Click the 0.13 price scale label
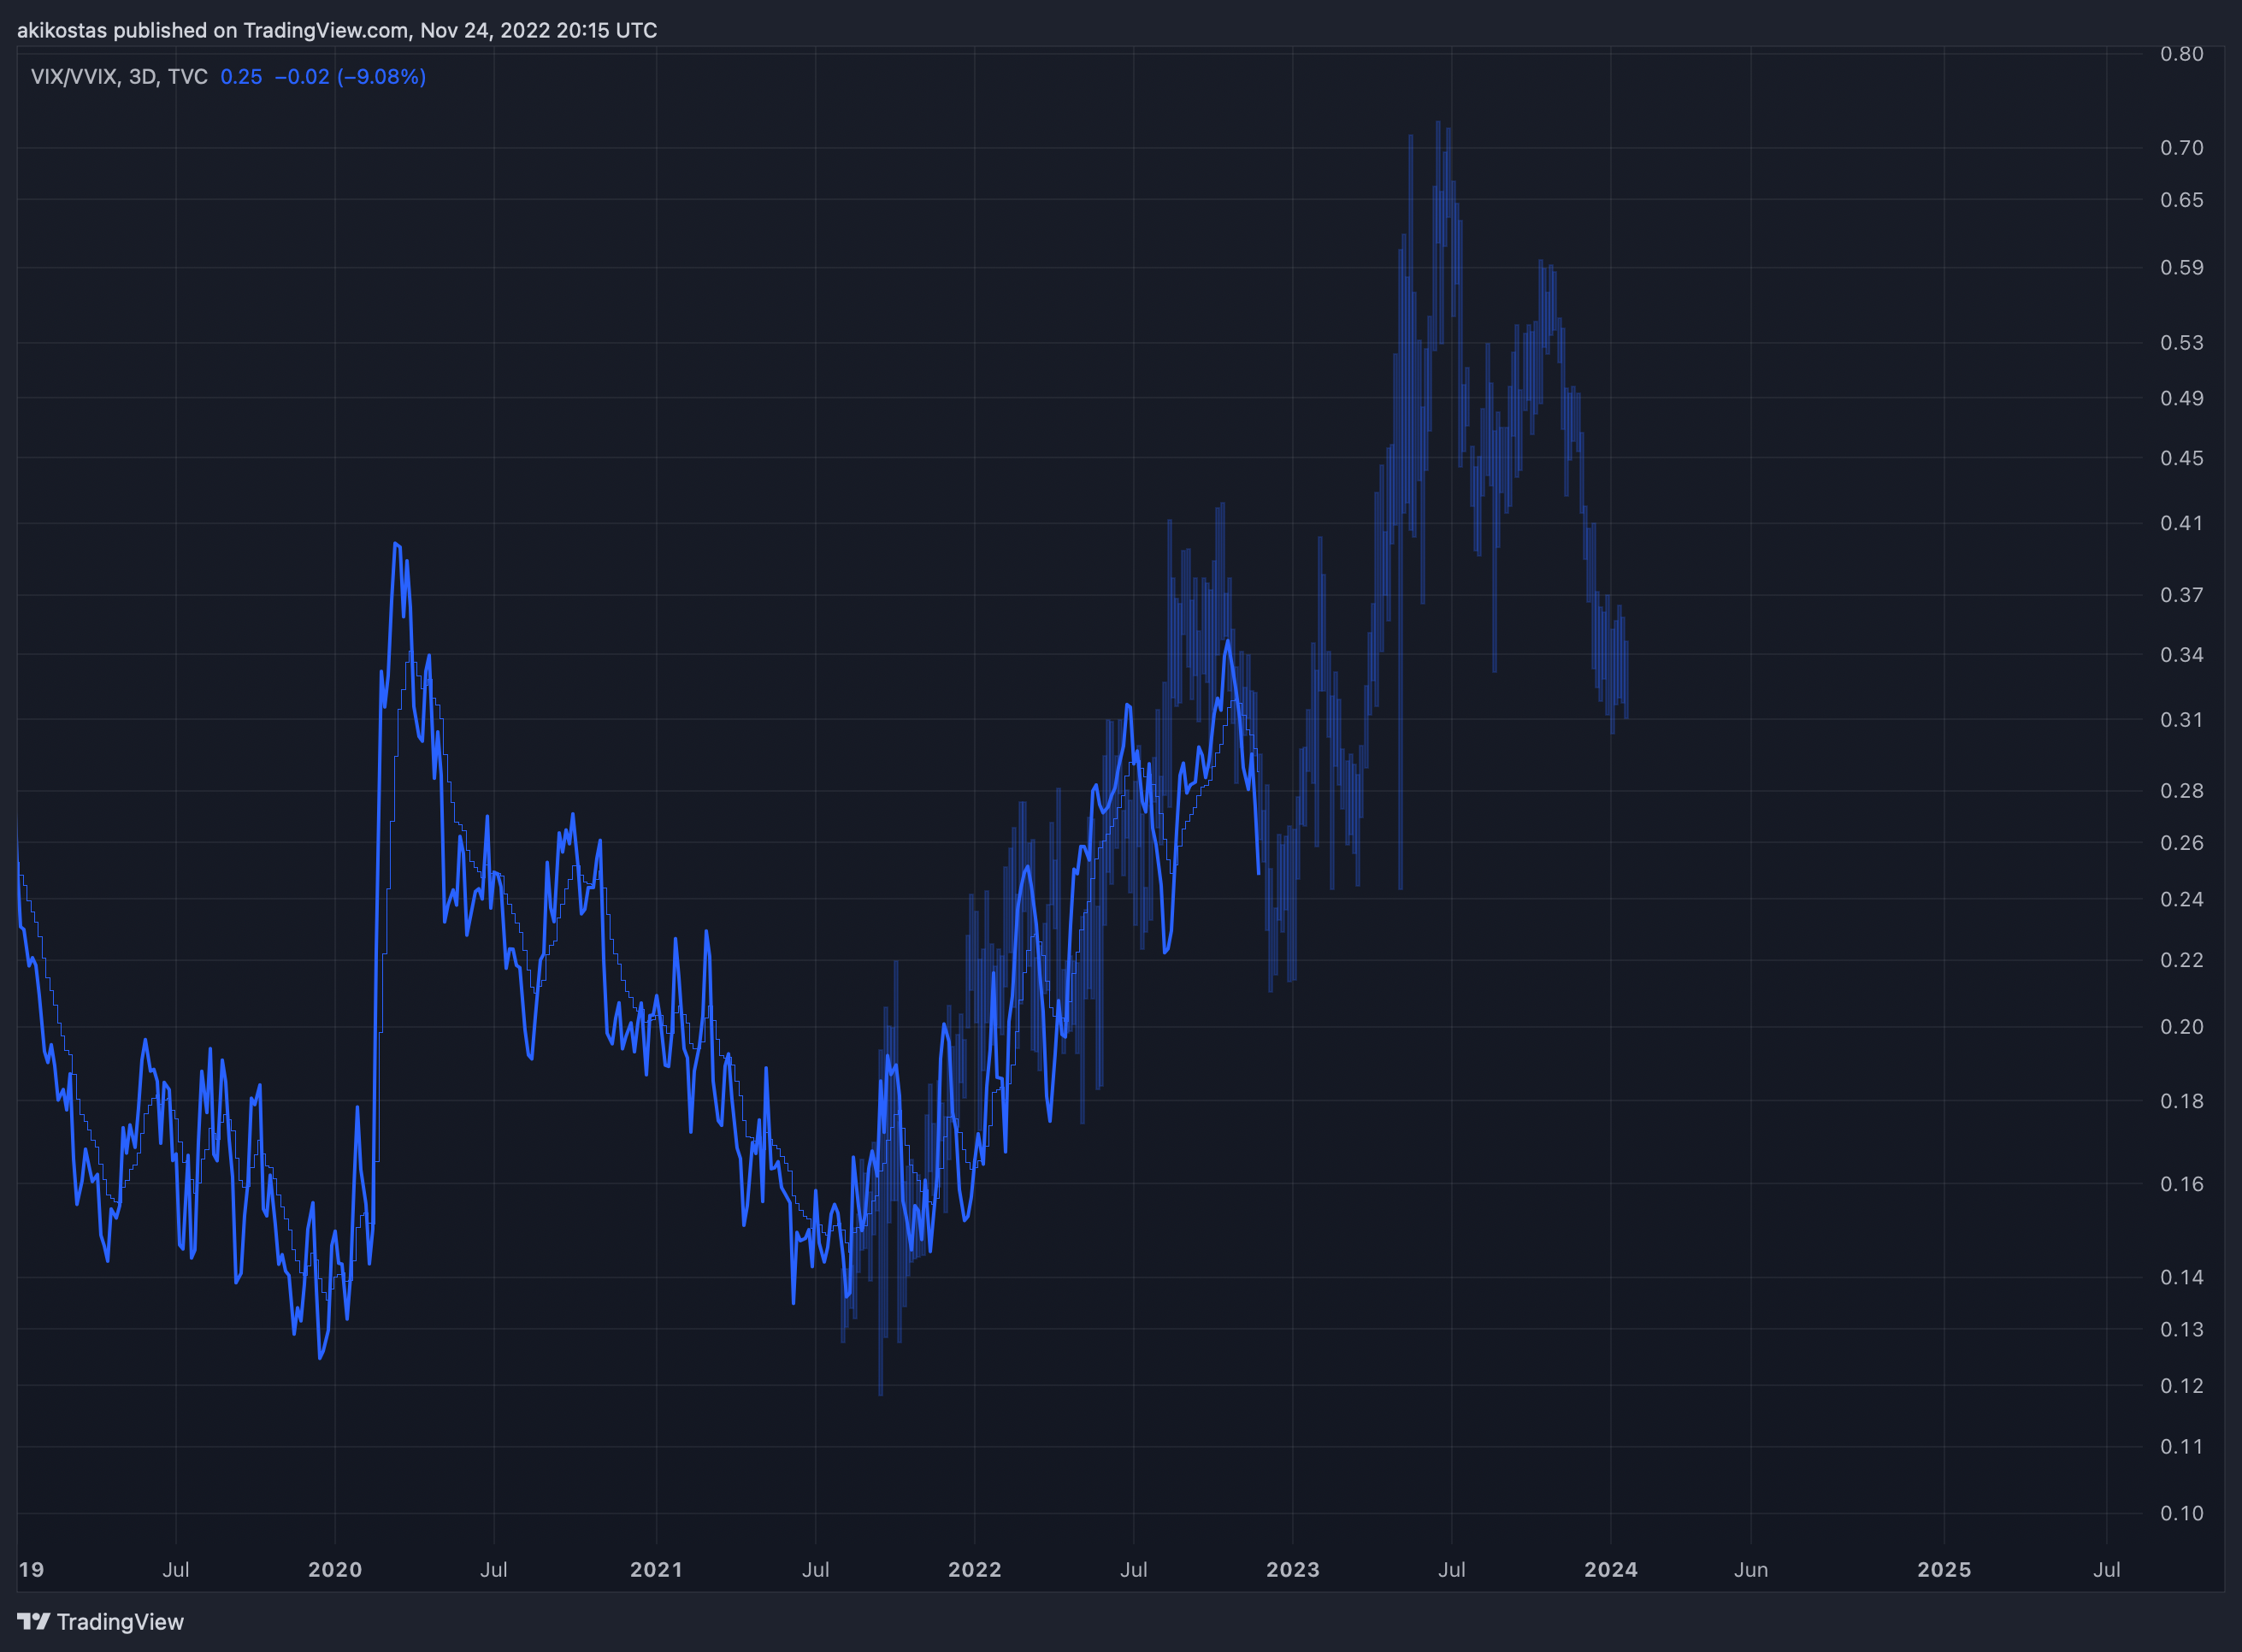 point(2182,1330)
